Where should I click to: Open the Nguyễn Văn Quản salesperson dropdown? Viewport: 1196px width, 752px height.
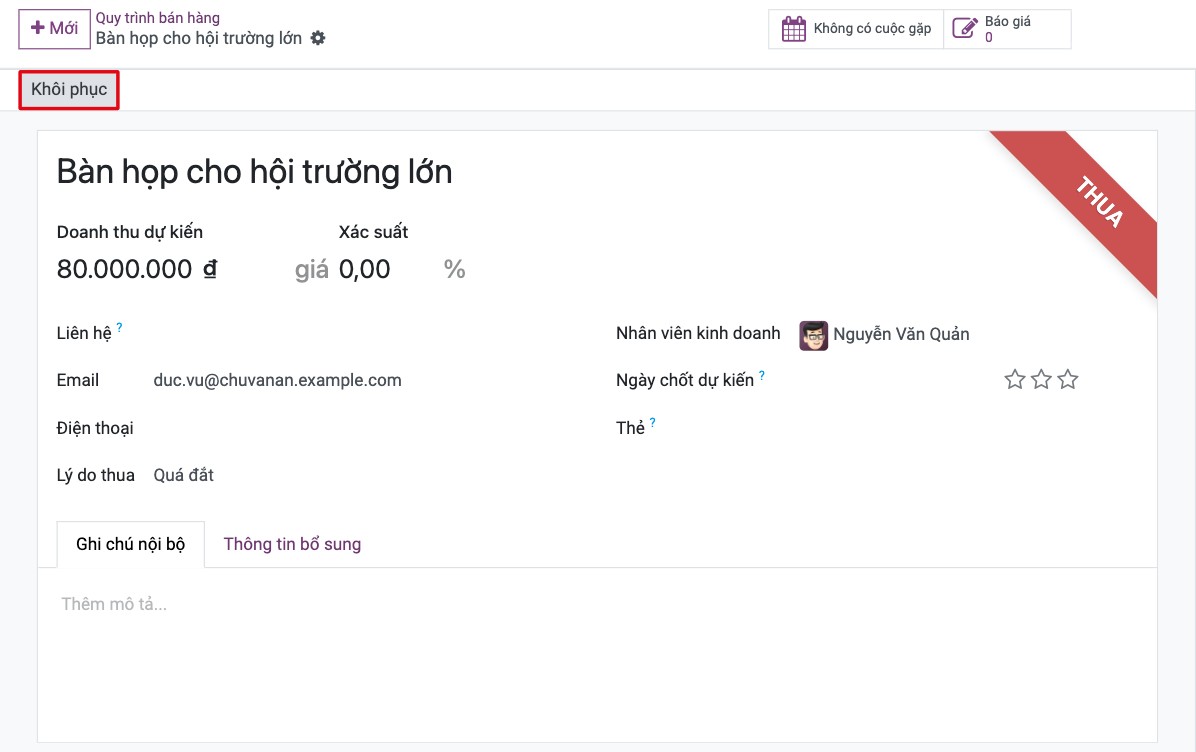901,334
